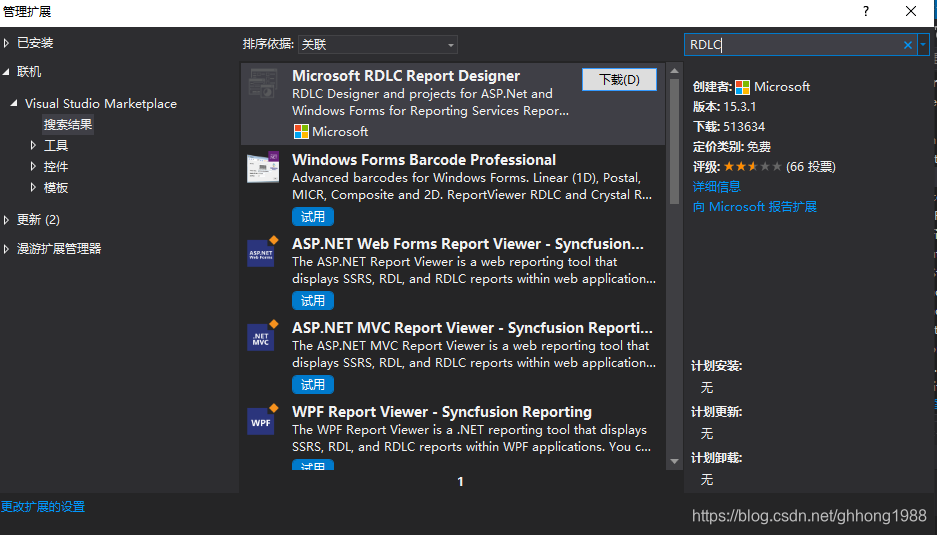Click the results scrollbar up arrow
This screenshot has height=535, width=937.
coord(675,71)
